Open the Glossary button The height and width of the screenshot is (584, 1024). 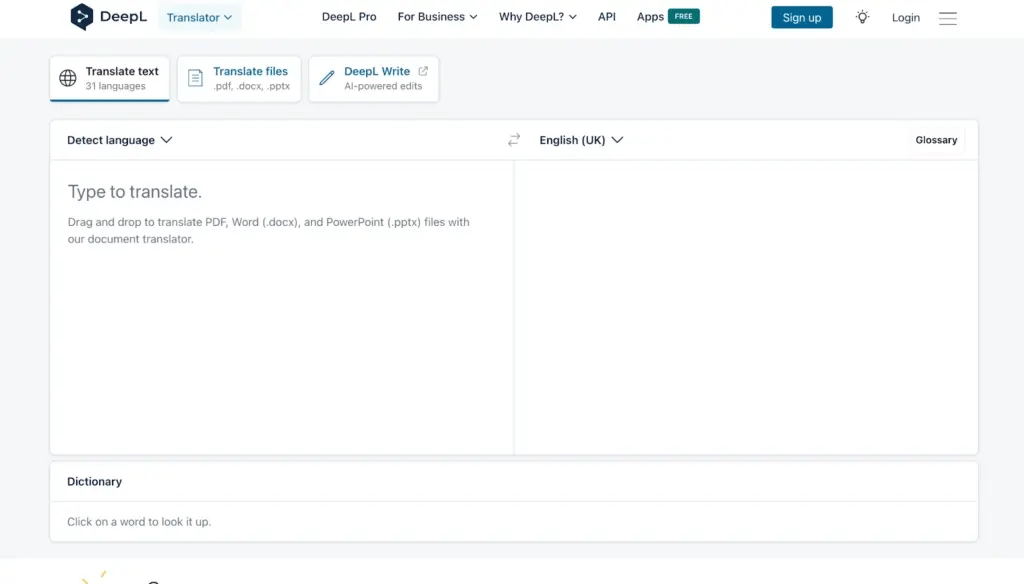click(936, 140)
